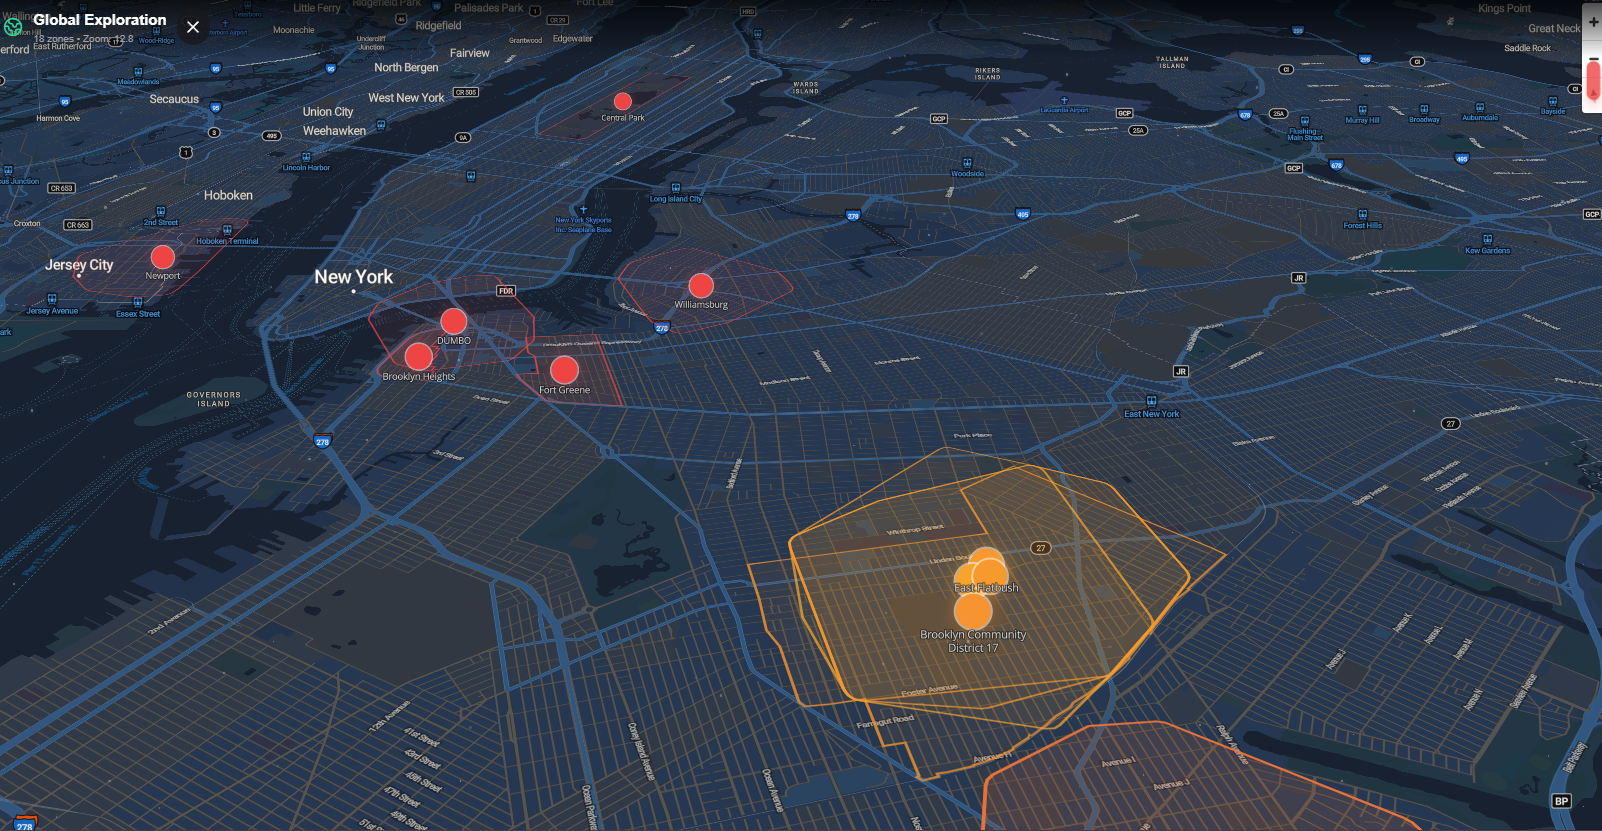
Task: Close the Global Exploration panel
Action: pyautogui.click(x=193, y=27)
